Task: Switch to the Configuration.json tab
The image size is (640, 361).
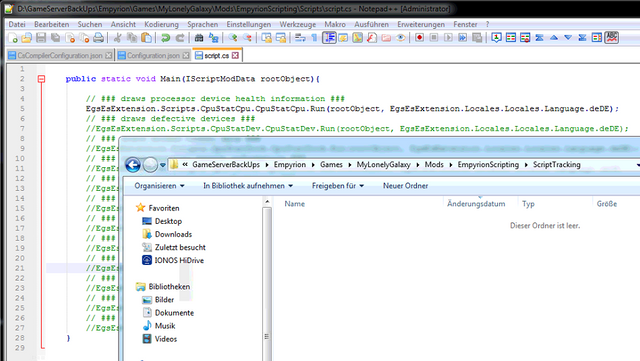Action: [x=153, y=56]
